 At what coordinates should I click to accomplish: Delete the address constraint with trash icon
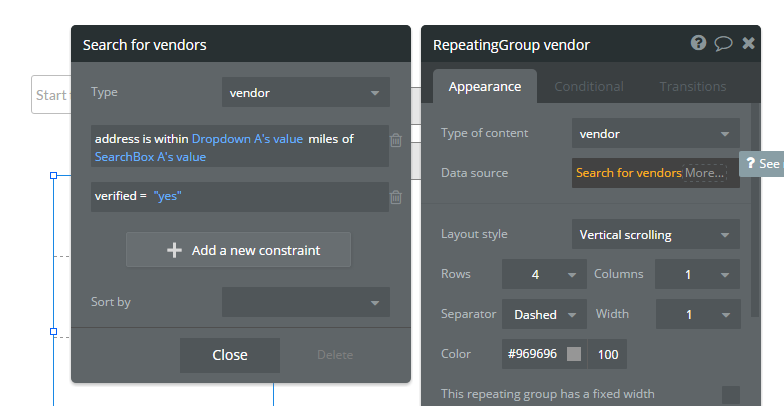396,140
